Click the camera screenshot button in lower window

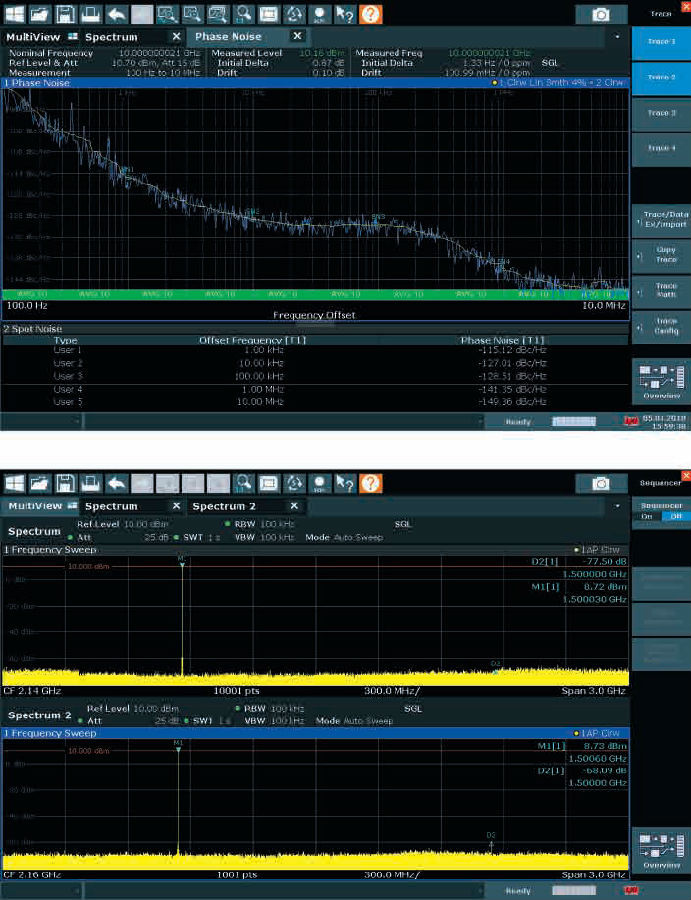(x=600, y=483)
